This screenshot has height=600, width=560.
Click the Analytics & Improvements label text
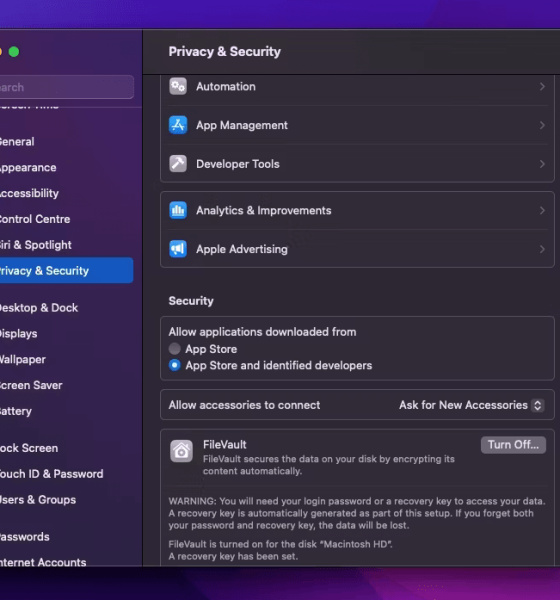(x=264, y=210)
